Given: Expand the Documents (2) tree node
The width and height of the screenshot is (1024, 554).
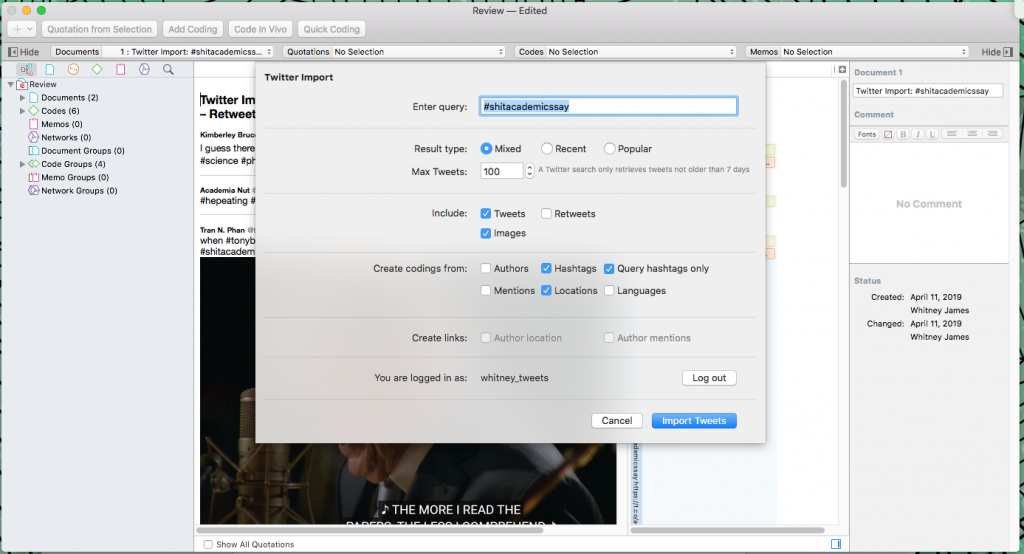Looking at the screenshot, I should (22, 97).
